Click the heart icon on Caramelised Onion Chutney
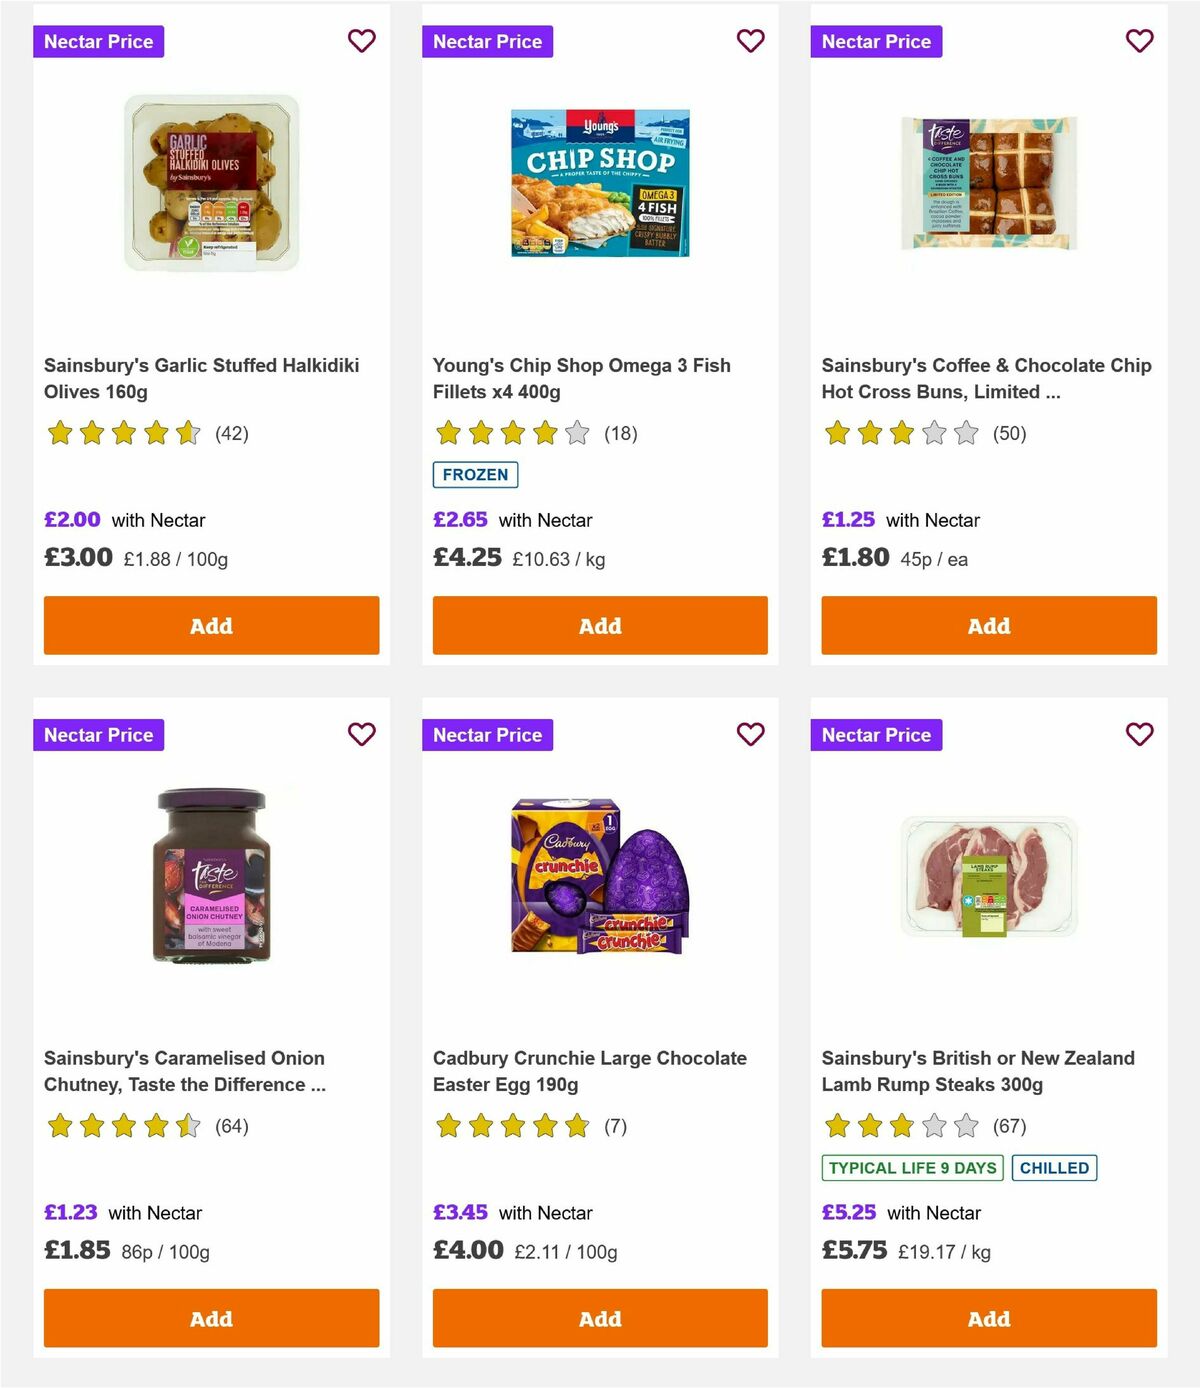The width and height of the screenshot is (1200, 1388). pos(361,734)
